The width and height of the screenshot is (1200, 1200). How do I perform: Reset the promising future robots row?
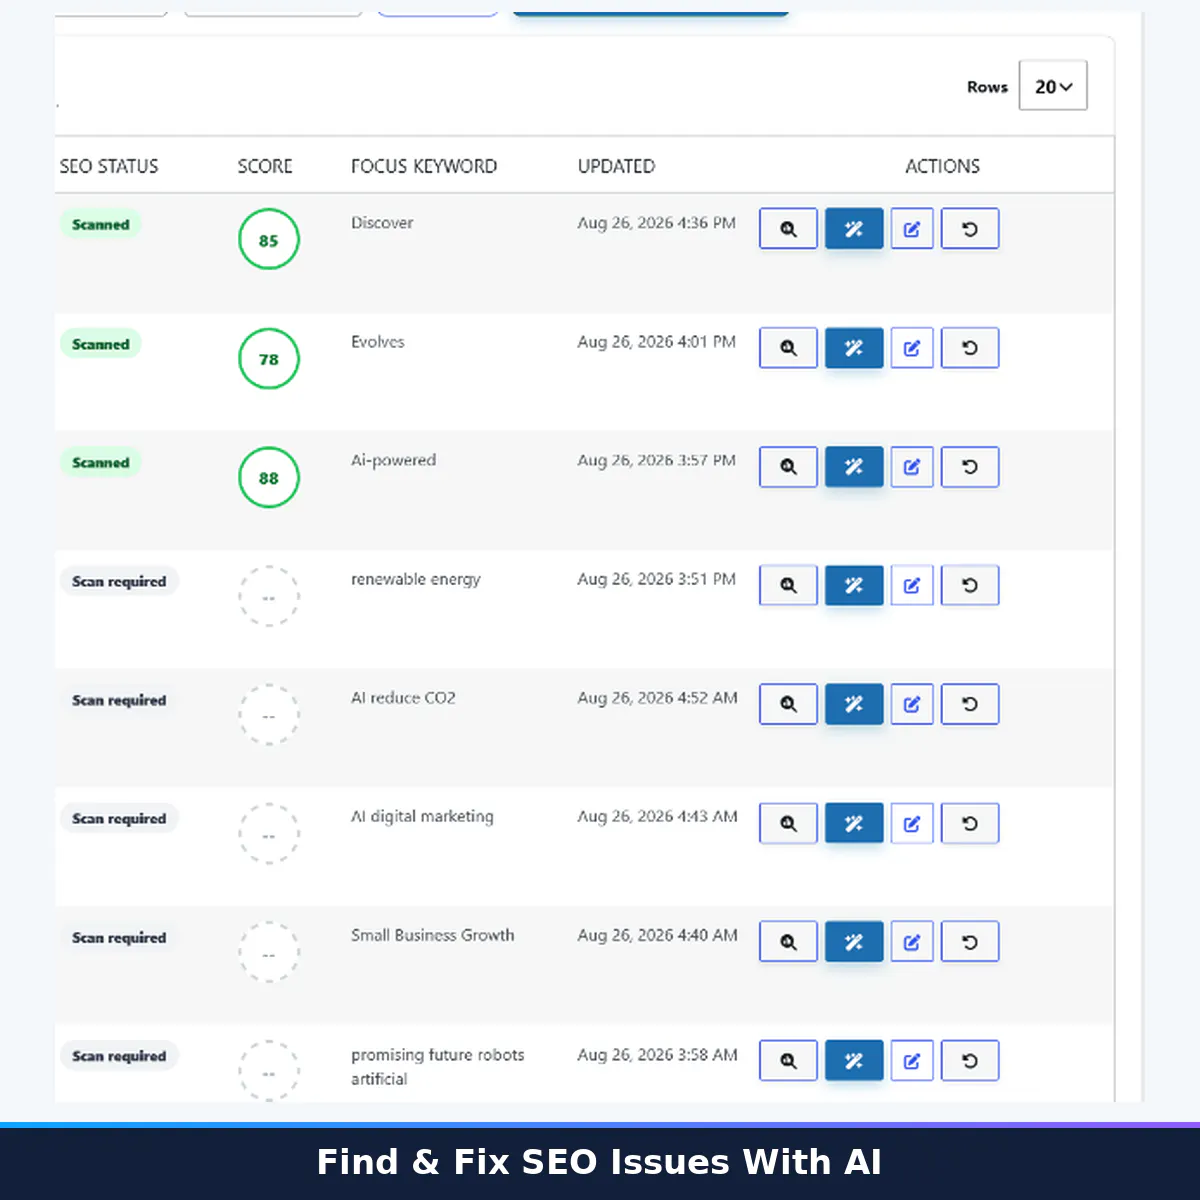pyautogui.click(x=970, y=1061)
